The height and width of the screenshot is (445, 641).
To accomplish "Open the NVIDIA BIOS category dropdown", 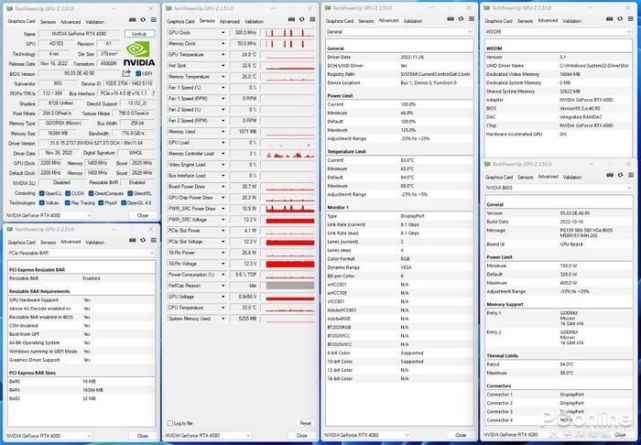I will pyautogui.click(x=558, y=188).
